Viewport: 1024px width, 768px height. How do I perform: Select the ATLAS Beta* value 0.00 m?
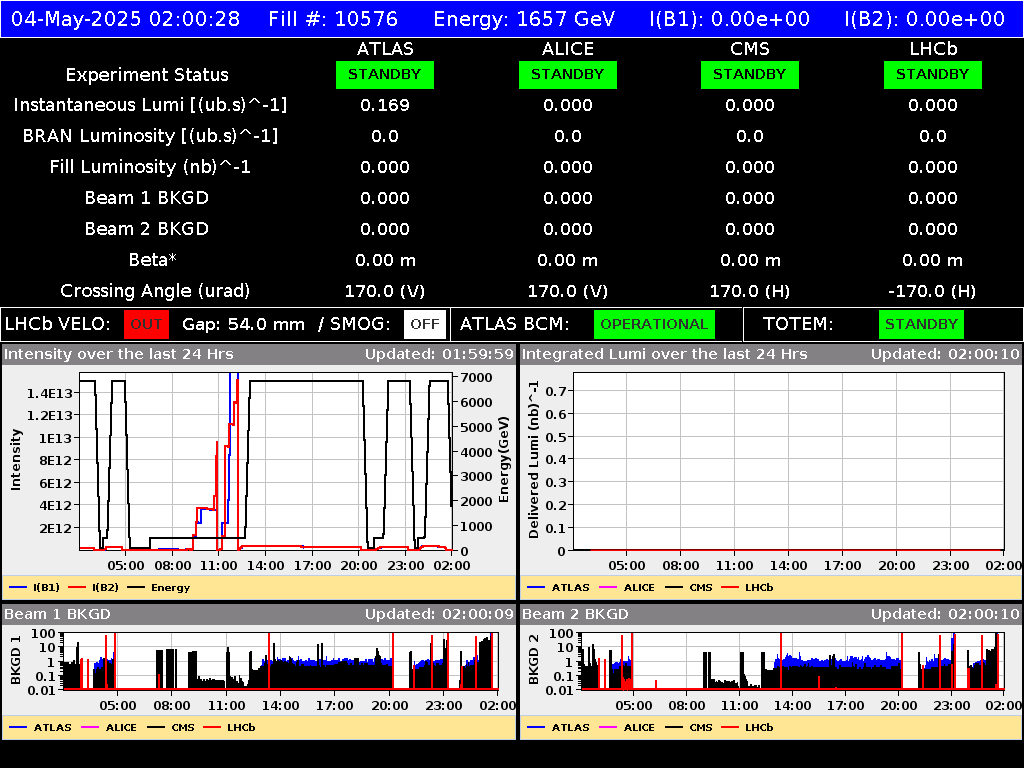pyautogui.click(x=385, y=261)
